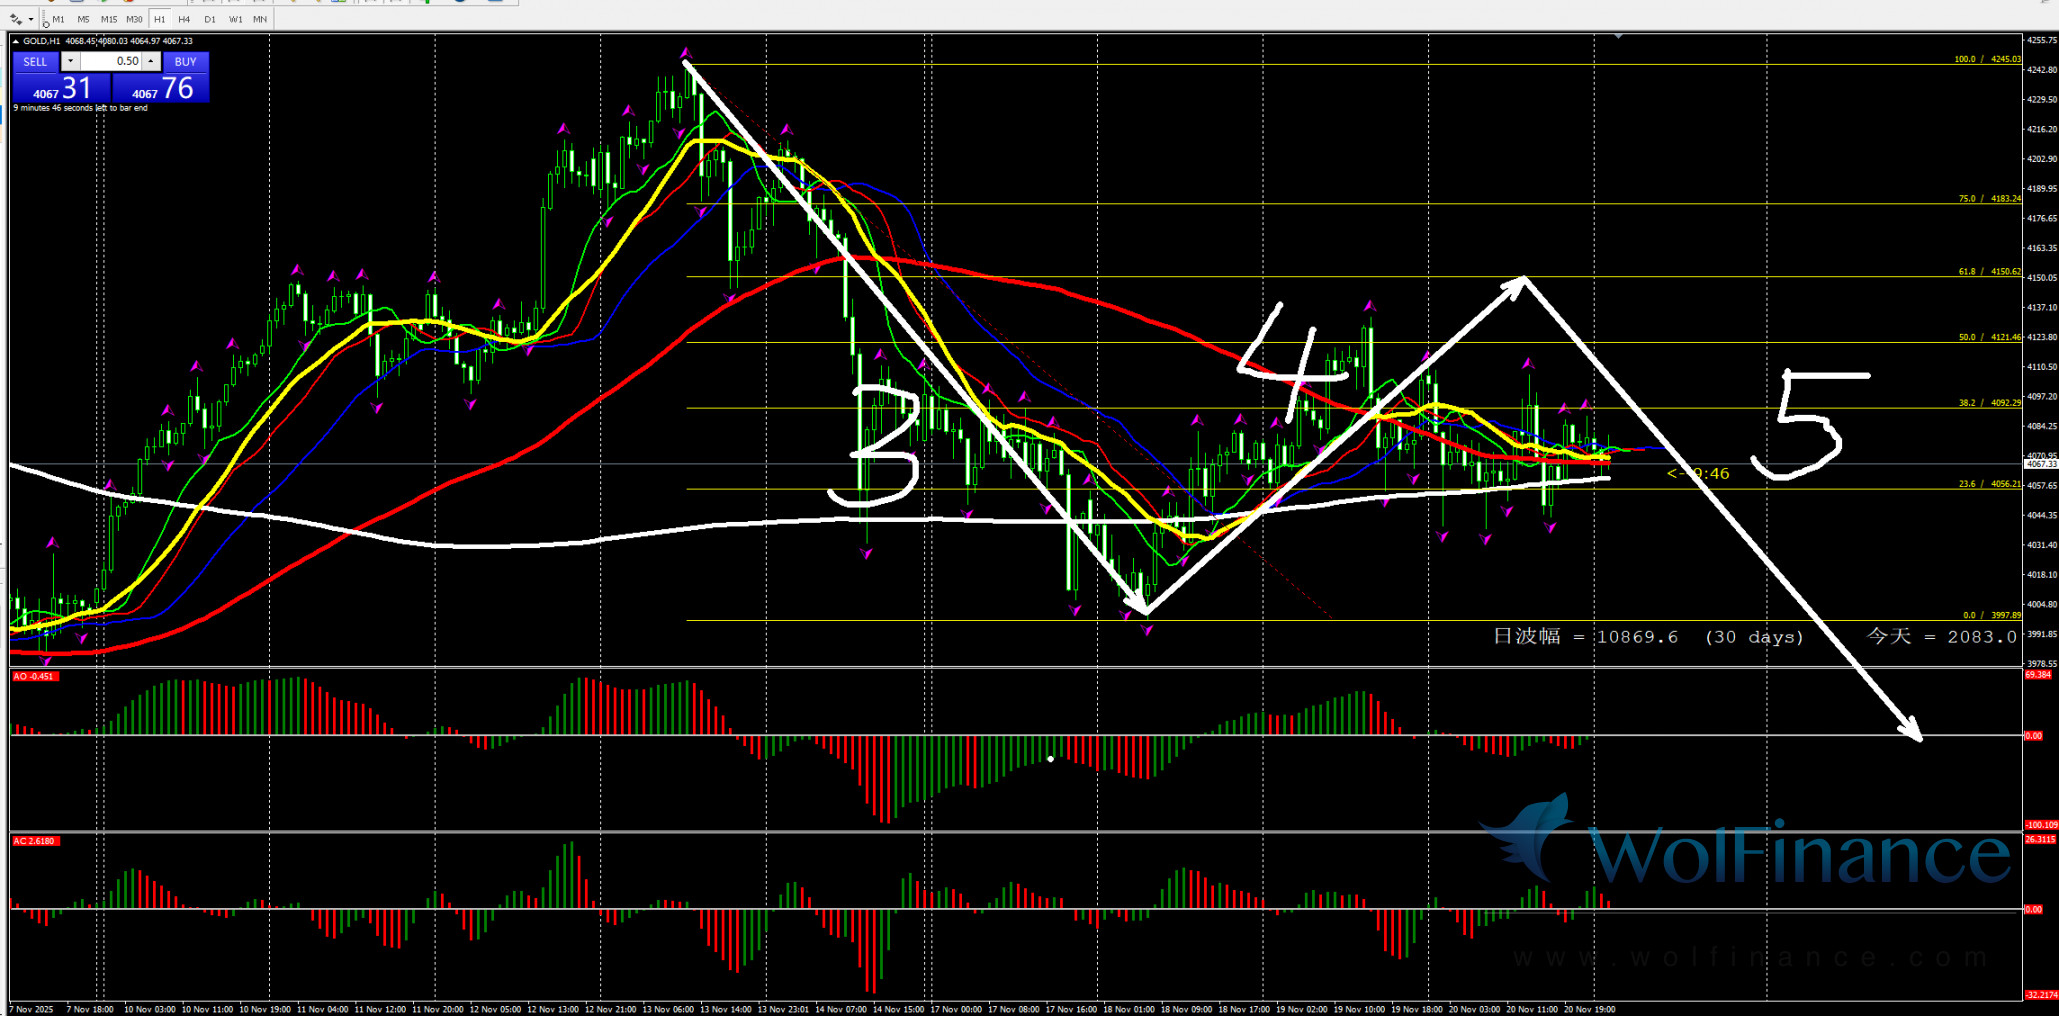Screen dimensions: 2059x1016
Task: Increase lot volume with up arrow
Action: 151,61
